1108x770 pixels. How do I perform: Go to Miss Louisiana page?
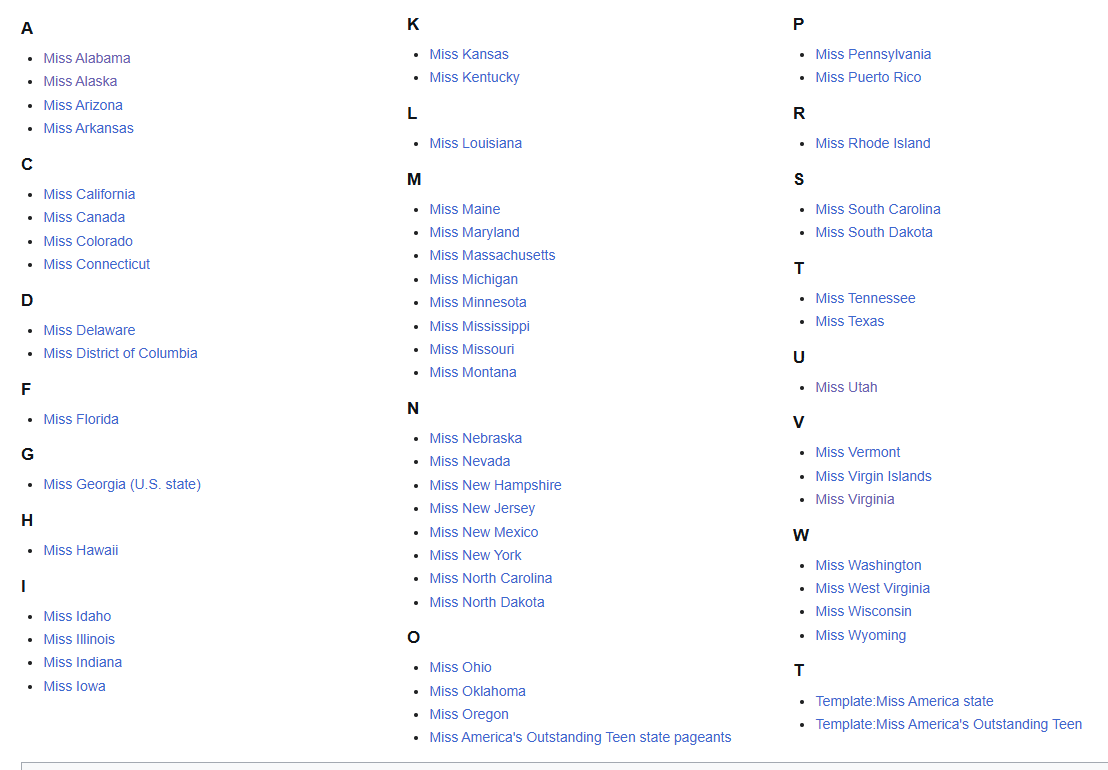476,143
